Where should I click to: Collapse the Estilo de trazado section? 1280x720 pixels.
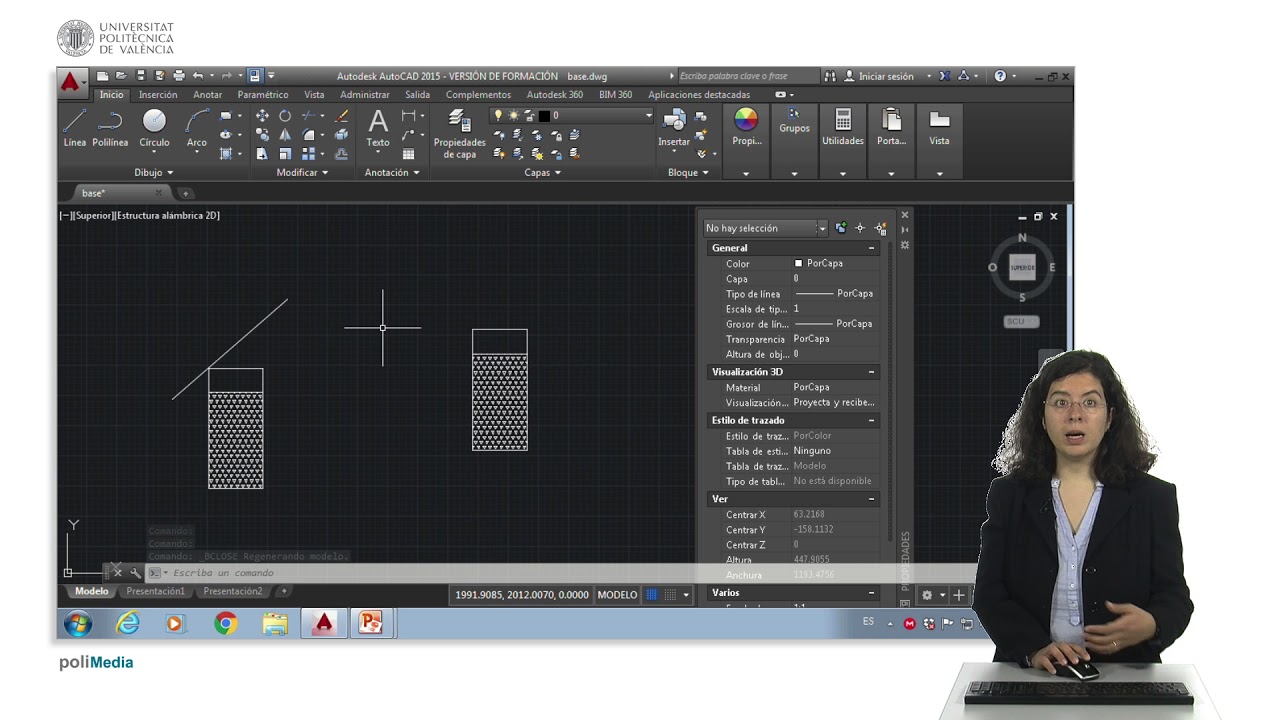tap(871, 420)
